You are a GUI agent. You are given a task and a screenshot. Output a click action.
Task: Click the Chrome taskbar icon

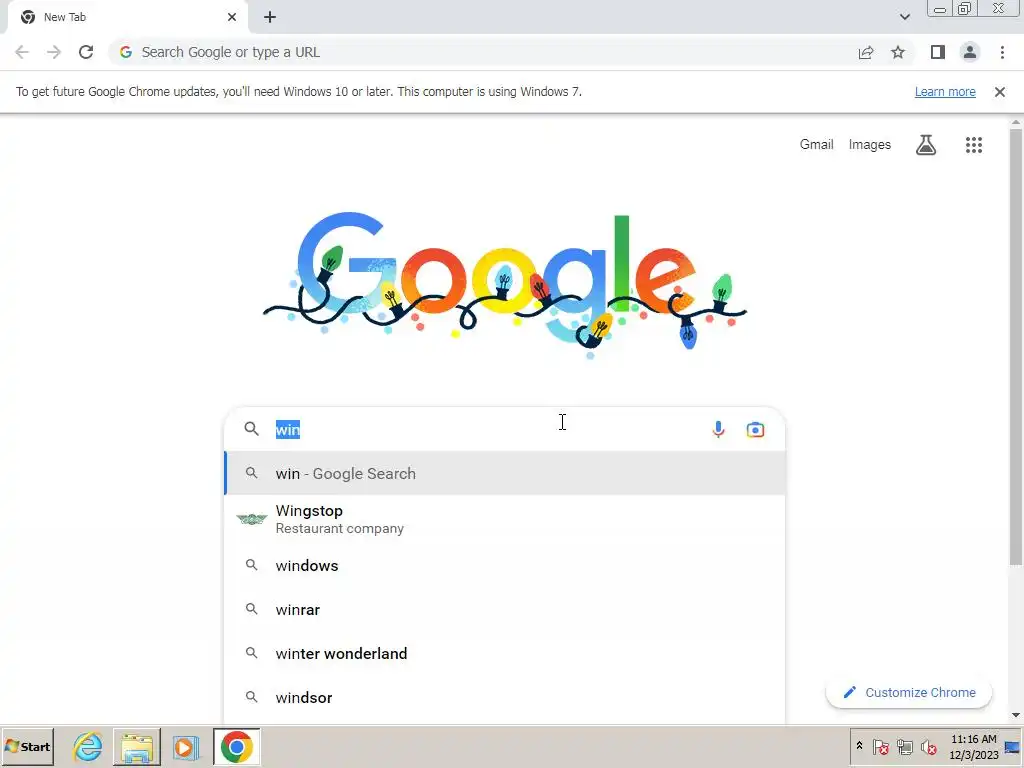coord(236,746)
